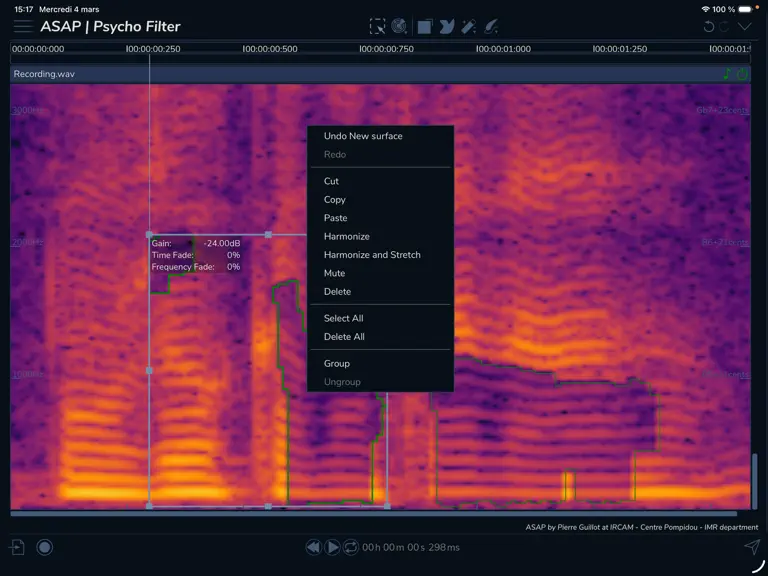Click the battery indicator in status bar
The width and height of the screenshot is (768, 576).
pyautogui.click(x=745, y=9)
